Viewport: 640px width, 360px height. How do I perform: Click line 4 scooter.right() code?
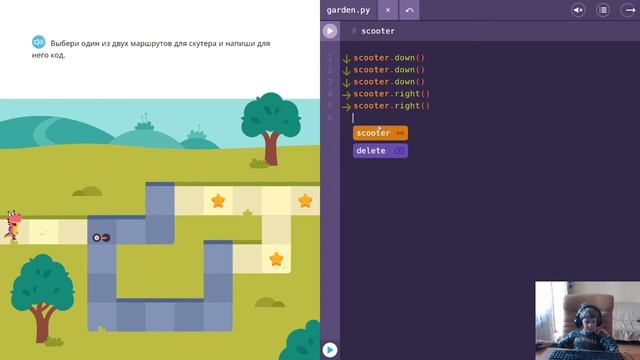point(391,94)
